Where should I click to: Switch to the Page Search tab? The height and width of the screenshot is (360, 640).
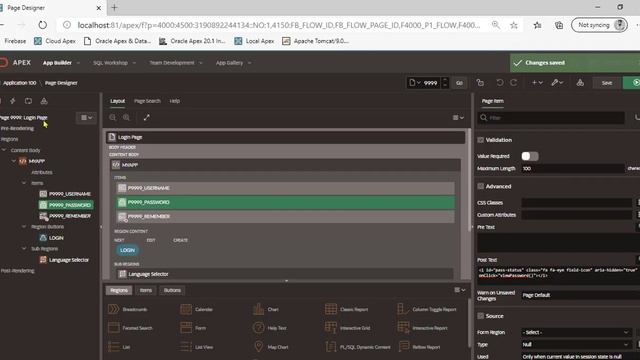click(147, 101)
